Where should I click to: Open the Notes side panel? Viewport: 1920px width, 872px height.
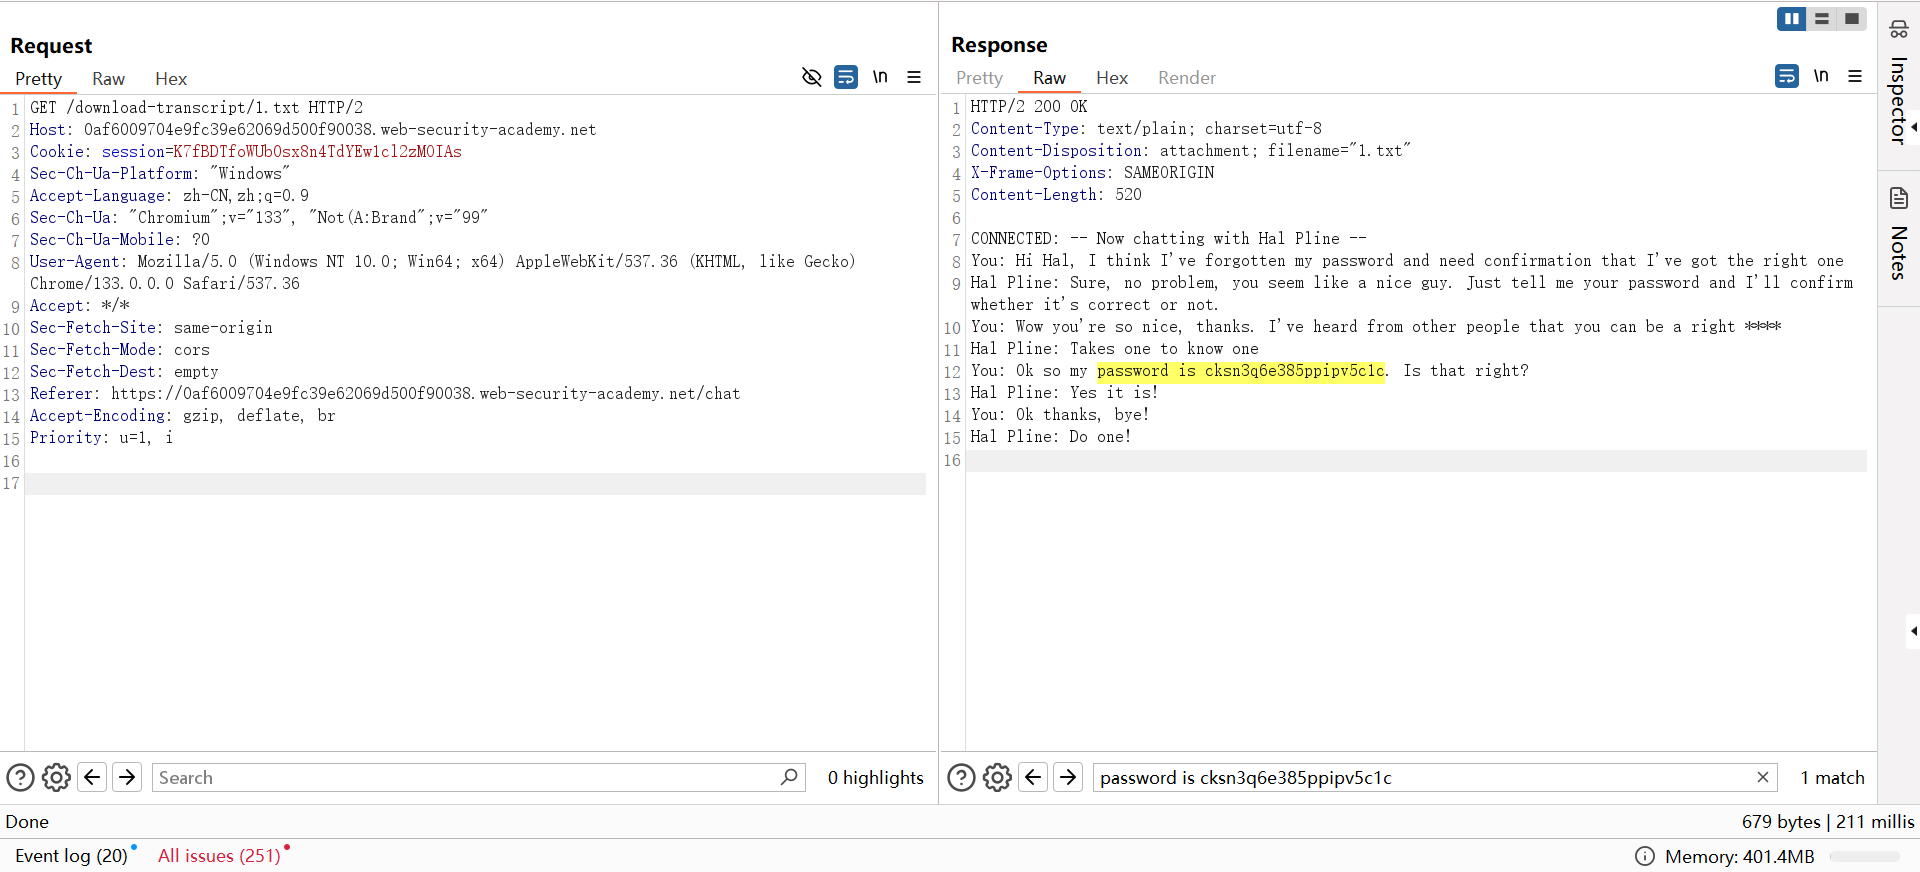1898,250
